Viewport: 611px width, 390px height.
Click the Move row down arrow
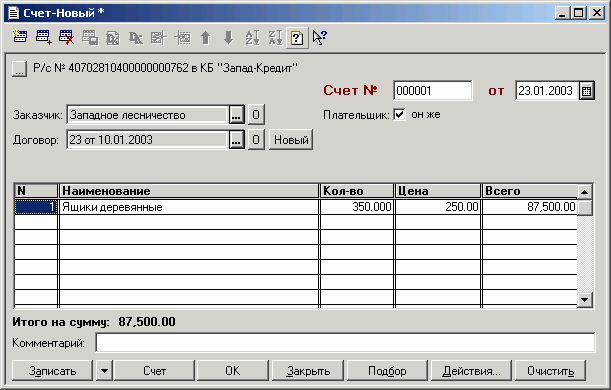229,37
